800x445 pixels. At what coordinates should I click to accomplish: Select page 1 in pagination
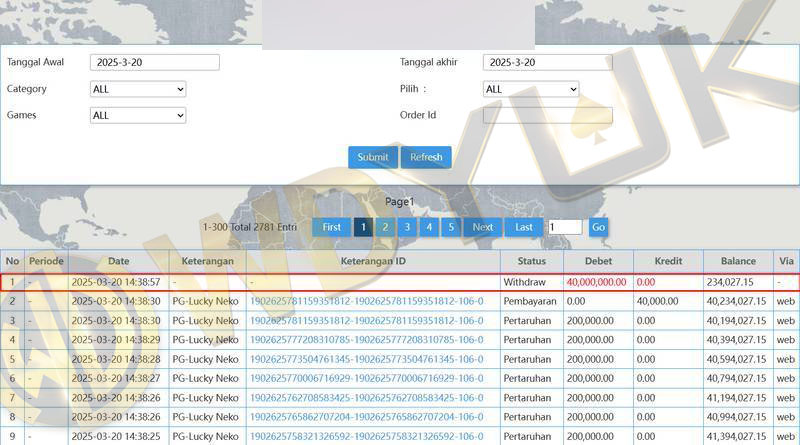coord(363,227)
